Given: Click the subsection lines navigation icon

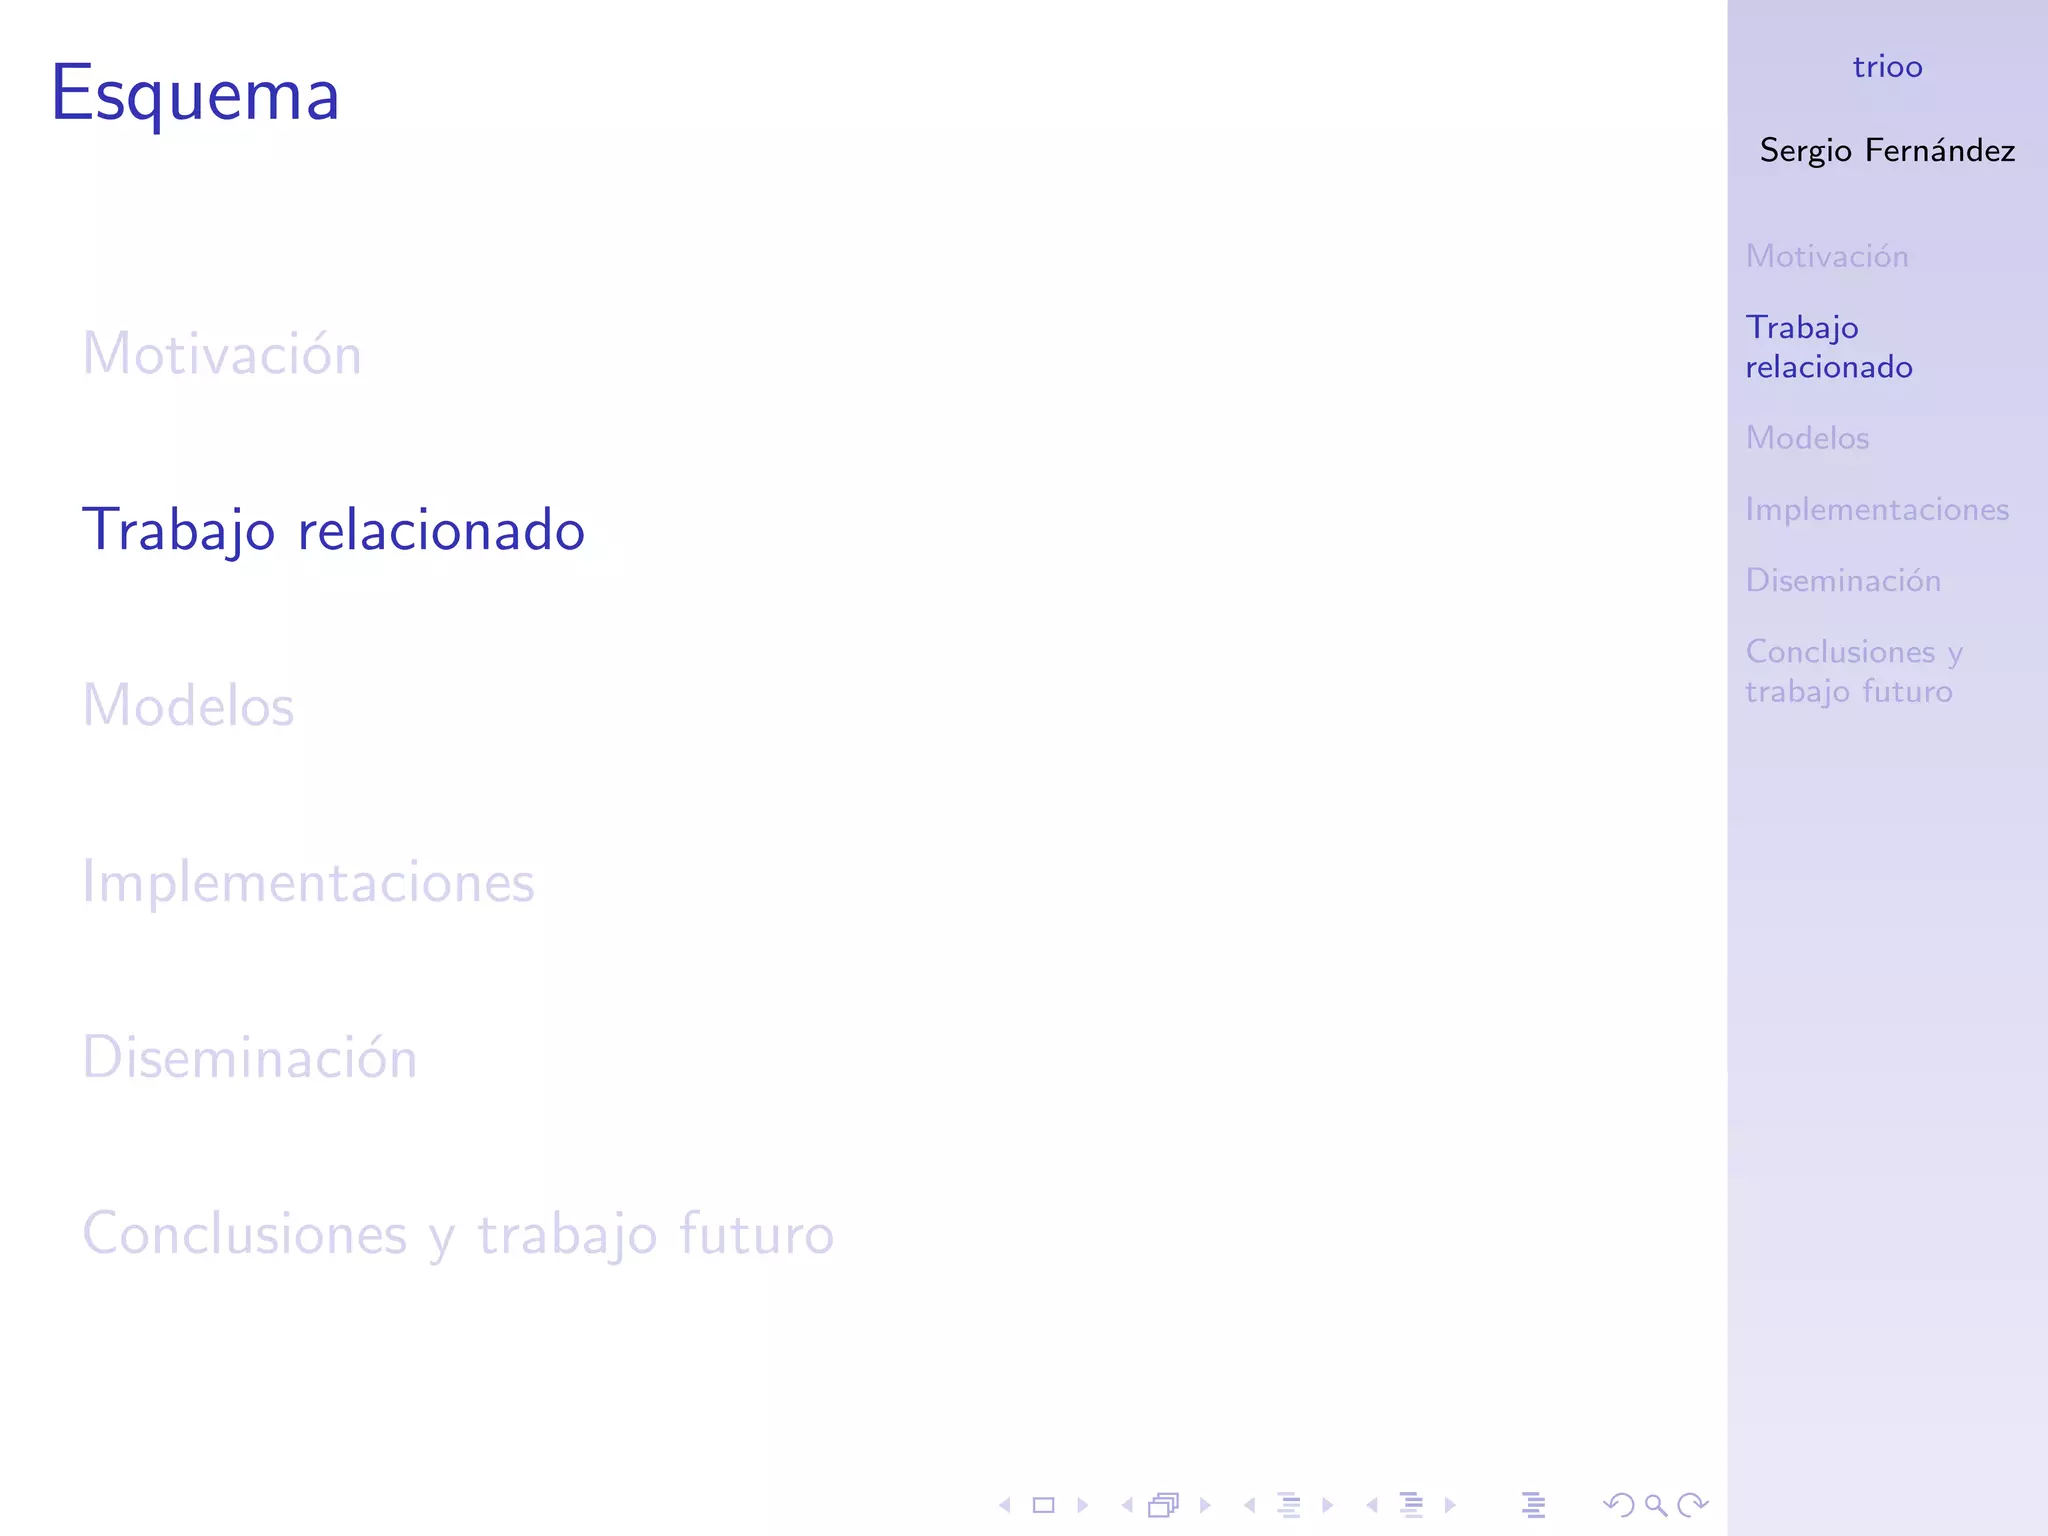Looking at the screenshot, I should 1290,1505.
